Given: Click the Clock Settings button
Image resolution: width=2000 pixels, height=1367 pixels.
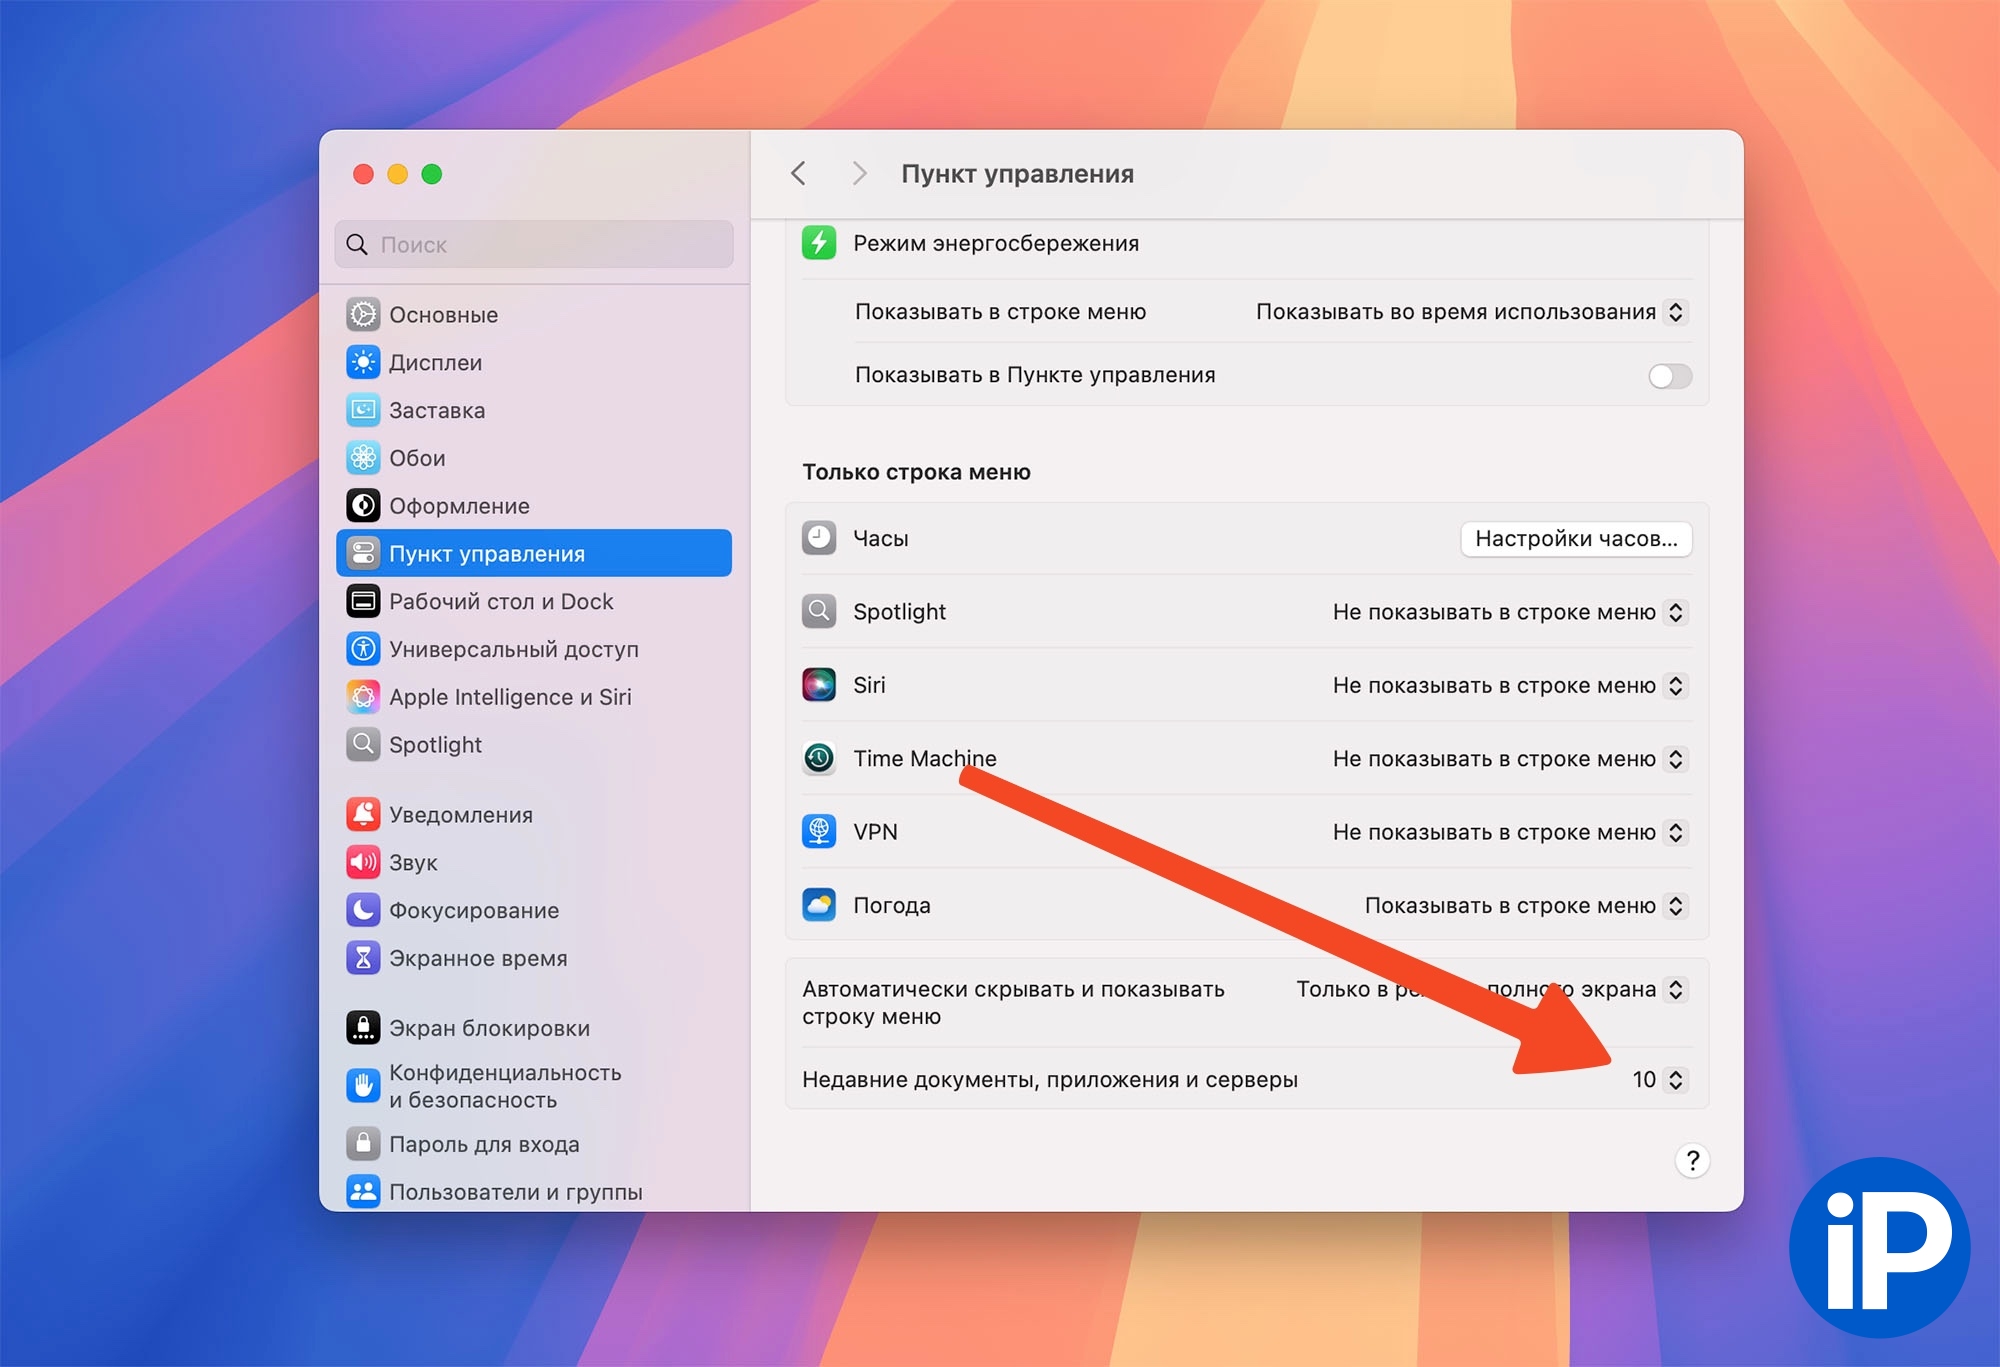Looking at the screenshot, I should (1575, 539).
